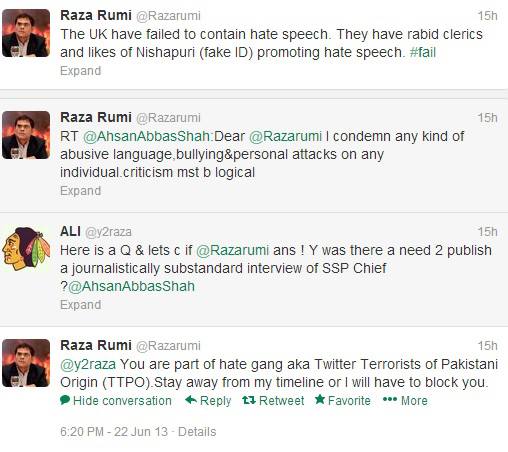
Task: Click the Retweet arrows icon
Action: (x=249, y=400)
